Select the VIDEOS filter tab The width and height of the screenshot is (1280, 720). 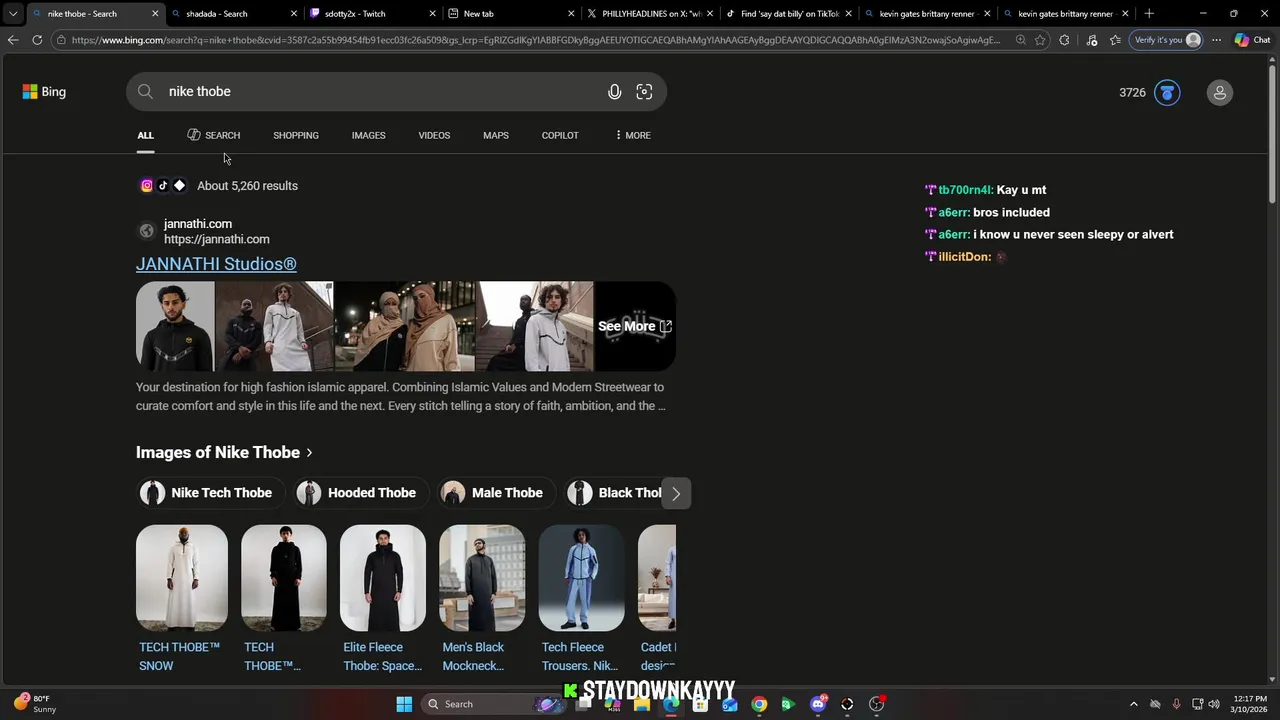point(434,136)
